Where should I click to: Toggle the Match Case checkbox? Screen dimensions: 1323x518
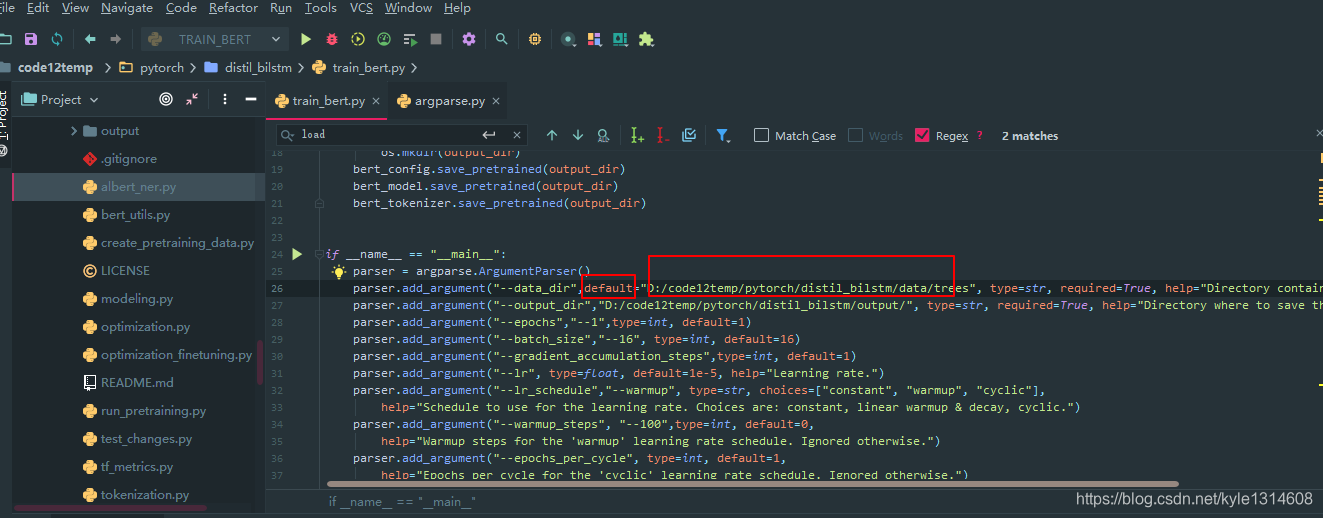click(x=762, y=135)
